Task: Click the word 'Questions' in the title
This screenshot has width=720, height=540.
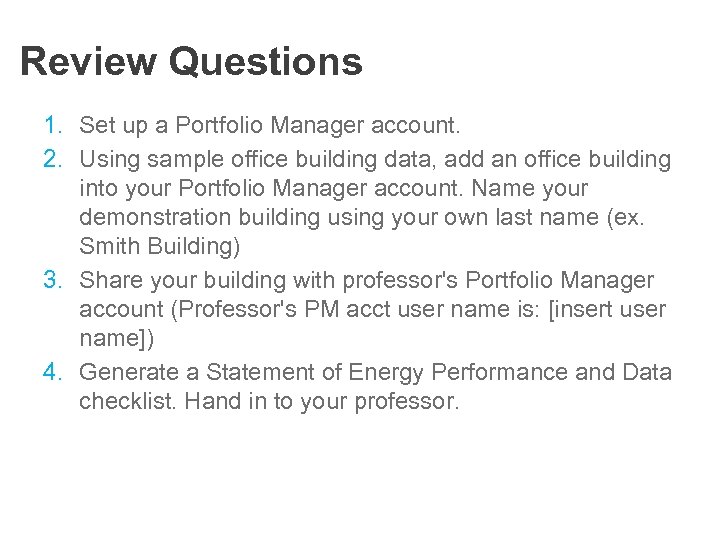Action: [x=265, y=62]
